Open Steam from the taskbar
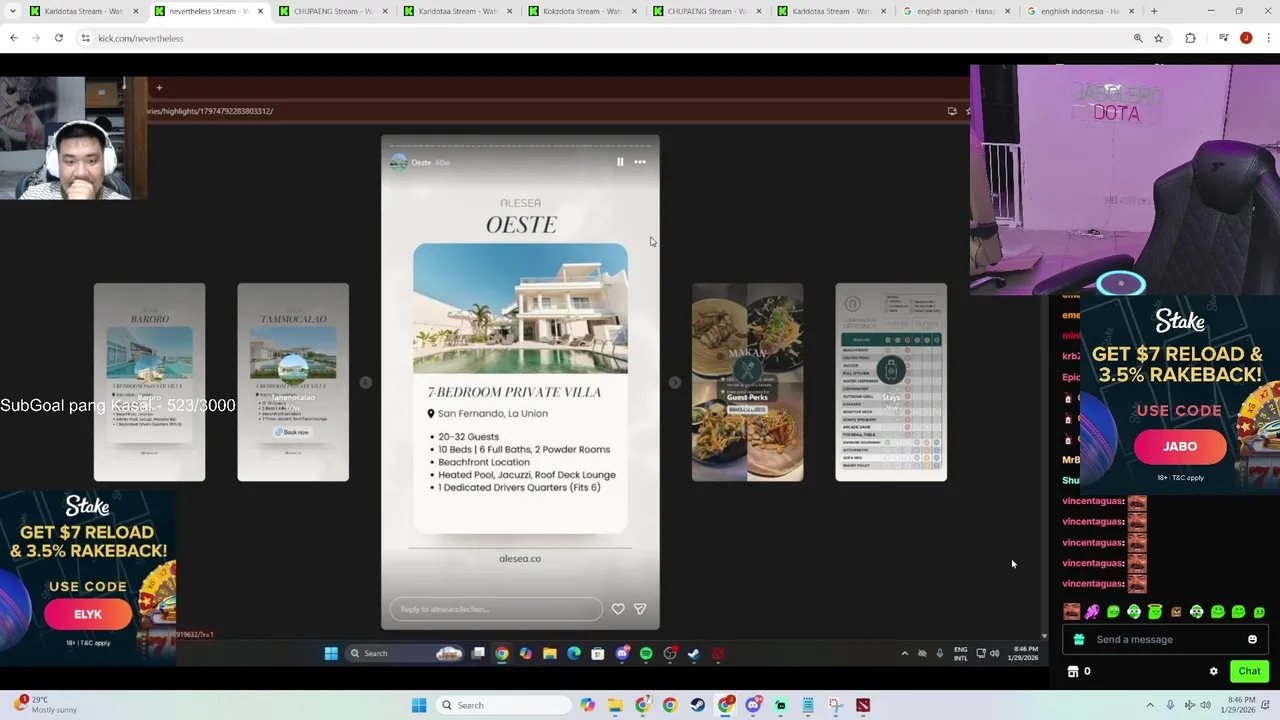The height and width of the screenshot is (720, 1280). tap(698, 705)
